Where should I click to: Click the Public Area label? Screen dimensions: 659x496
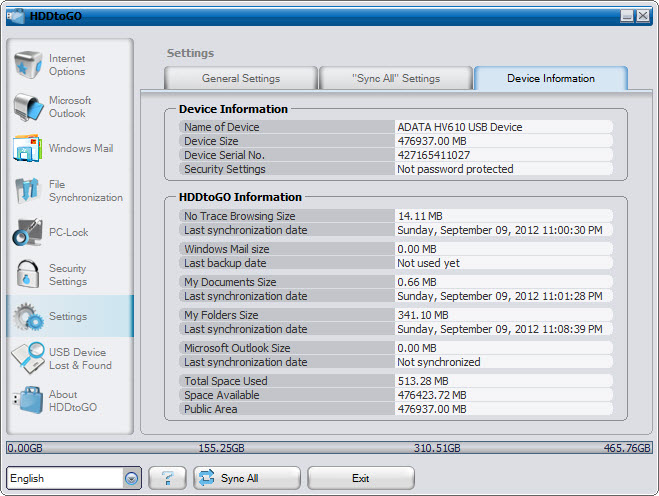pyautogui.click(x=211, y=409)
